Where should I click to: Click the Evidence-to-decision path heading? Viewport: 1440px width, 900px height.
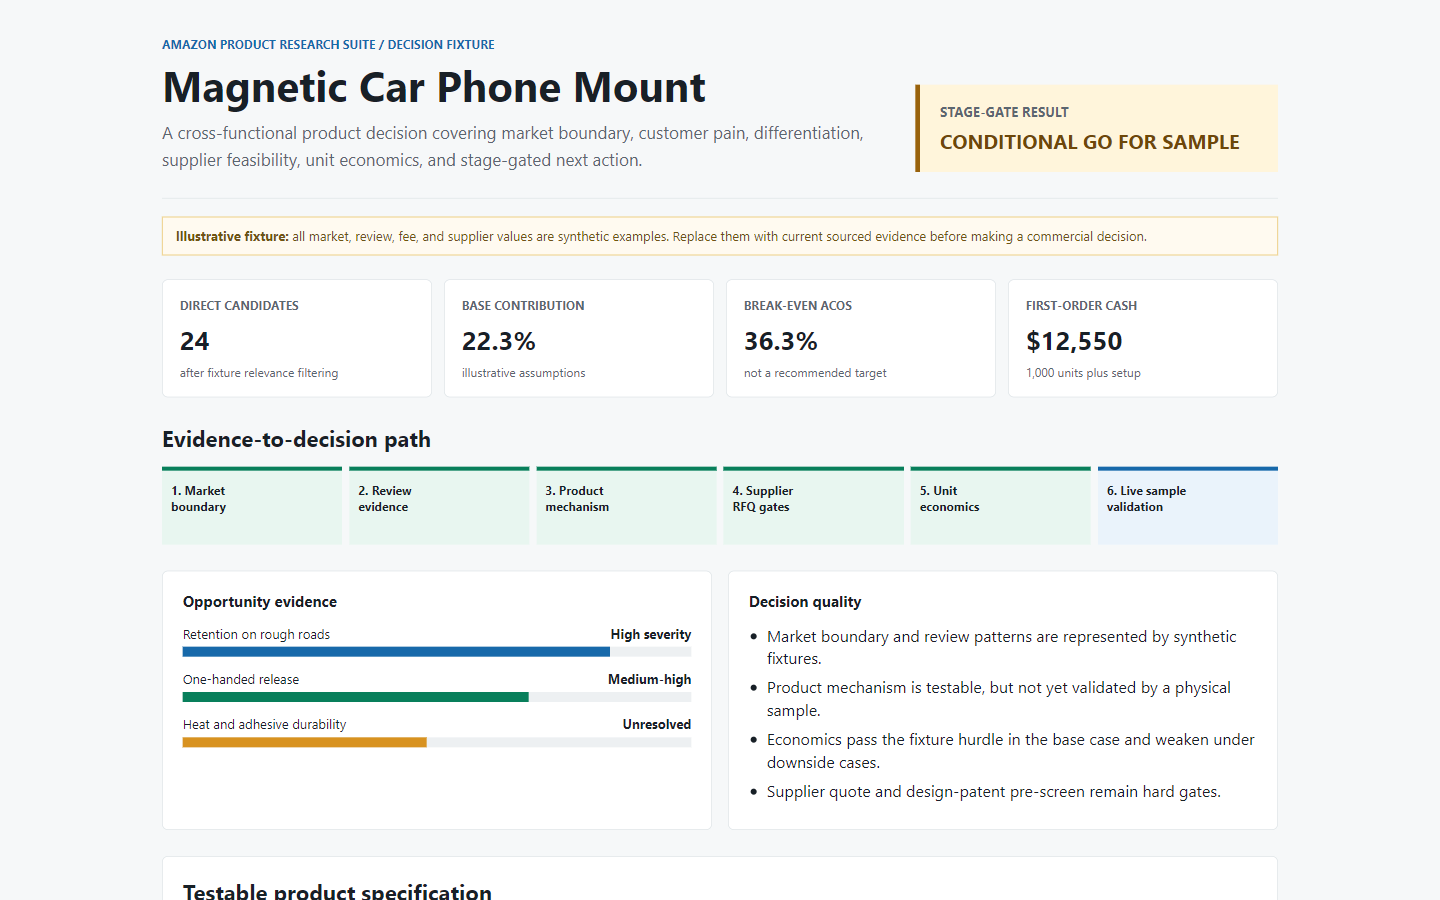297,440
